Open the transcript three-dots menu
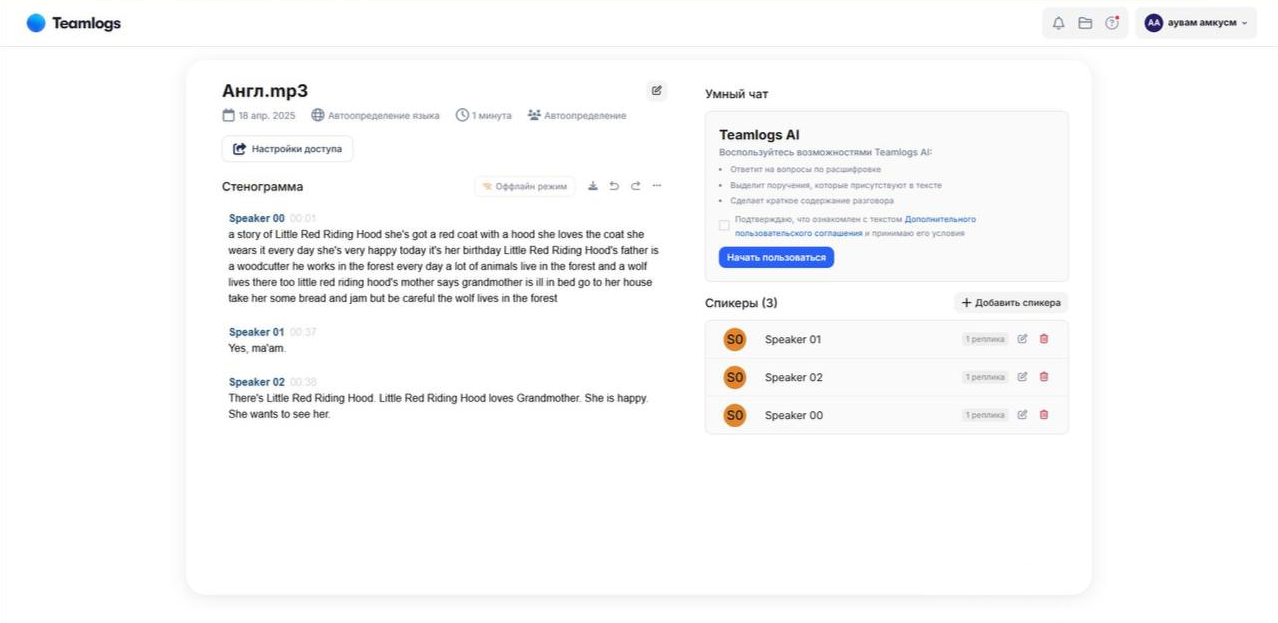Viewport: 1278px width, 623px height. 657,186
